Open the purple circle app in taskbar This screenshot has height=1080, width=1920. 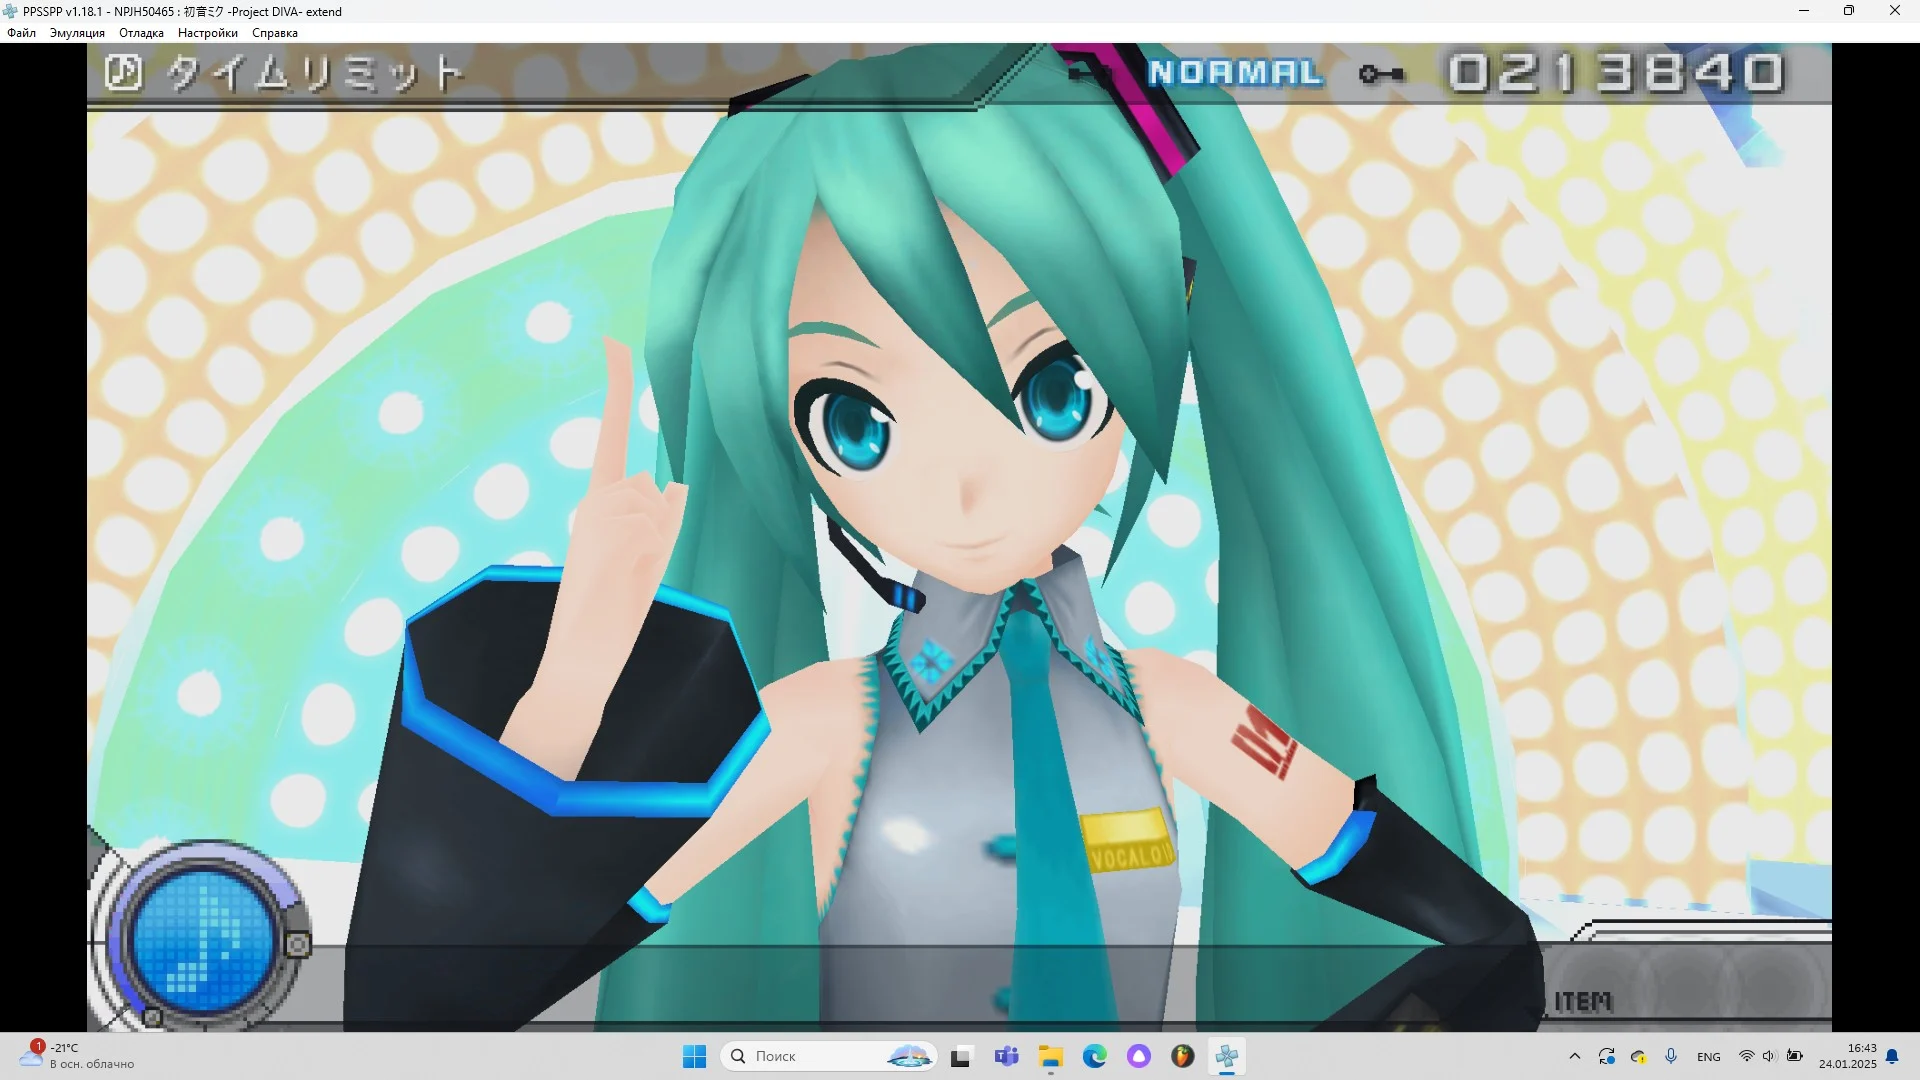(1139, 1056)
